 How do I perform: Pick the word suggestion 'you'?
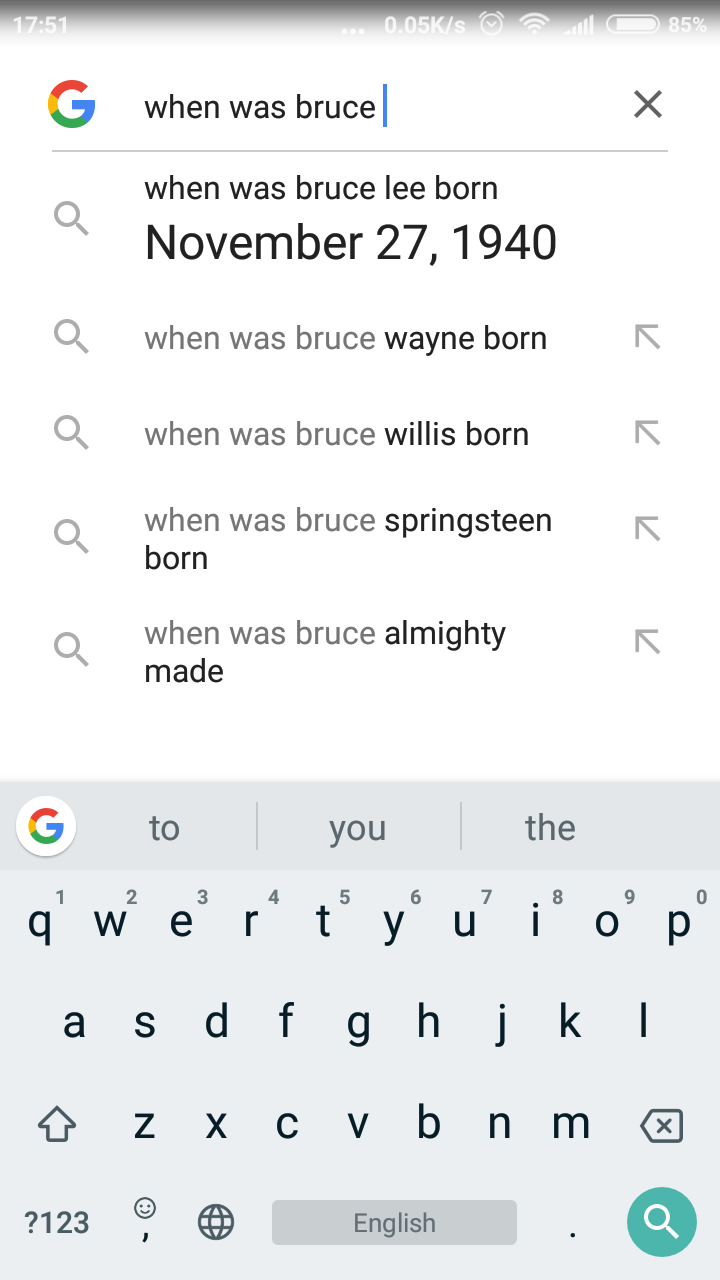tap(358, 828)
